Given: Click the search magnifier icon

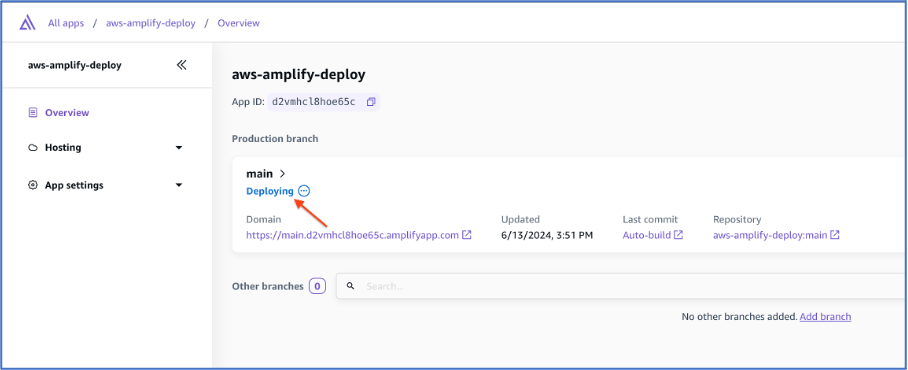Looking at the screenshot, I should coord(350,286).
